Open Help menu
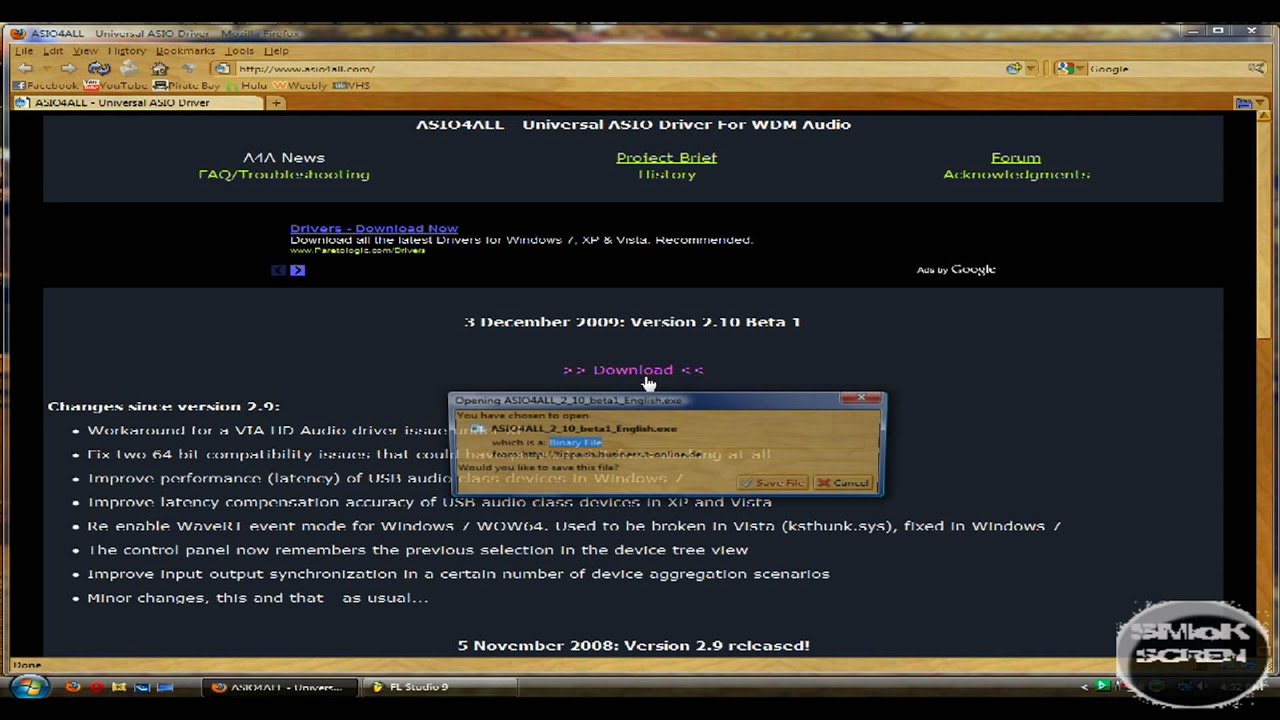1280x720 pixels. pyautogui.click(x=276, y=51)
